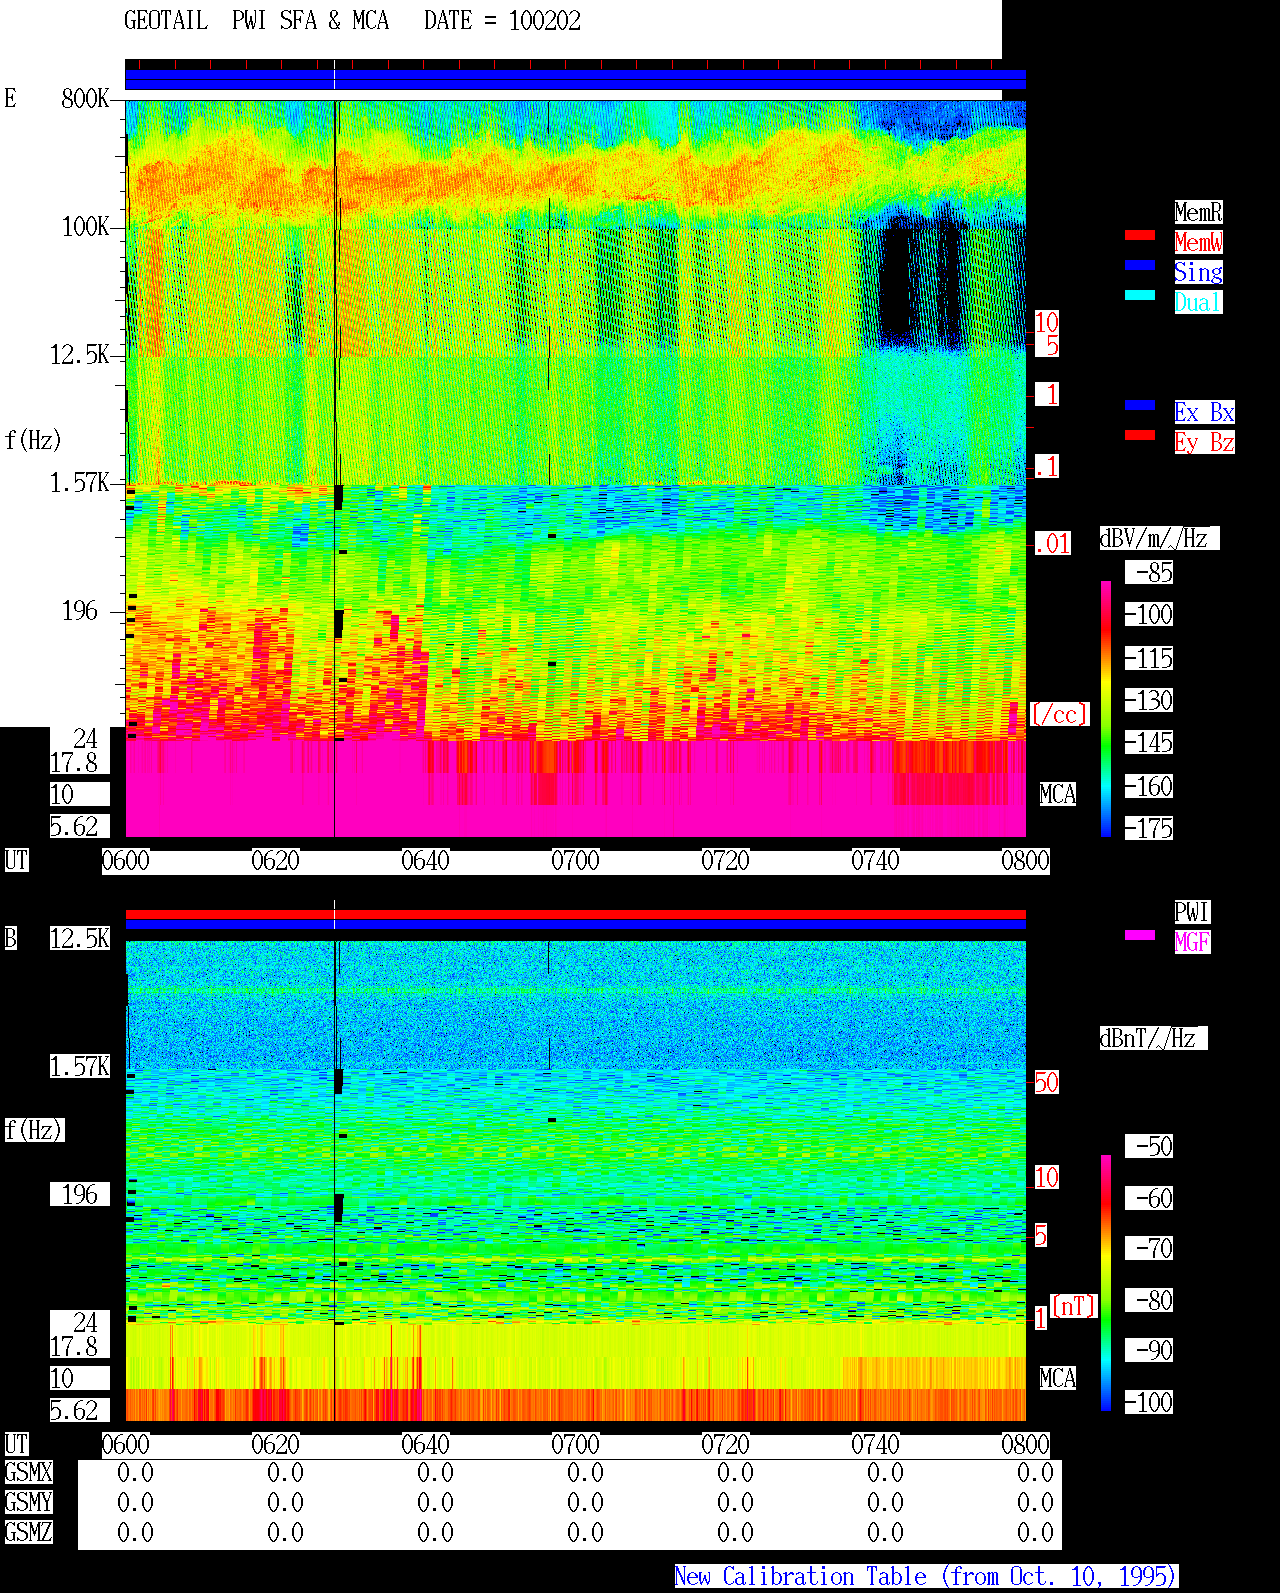This screenshot has height=1593, width=1280.
Task: Click the magenta MGF legend swatch
Action: point(1140,935)
